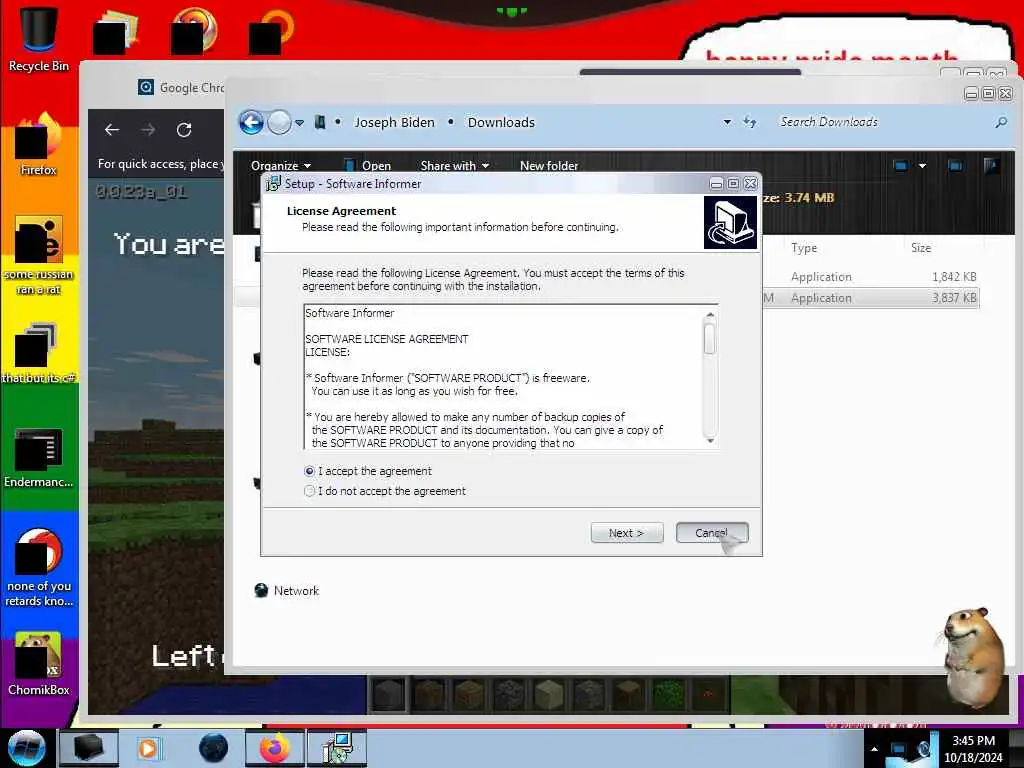The image size is (1024, 768).
Task: Reload the page in Chrome
Action: [184, 130]
